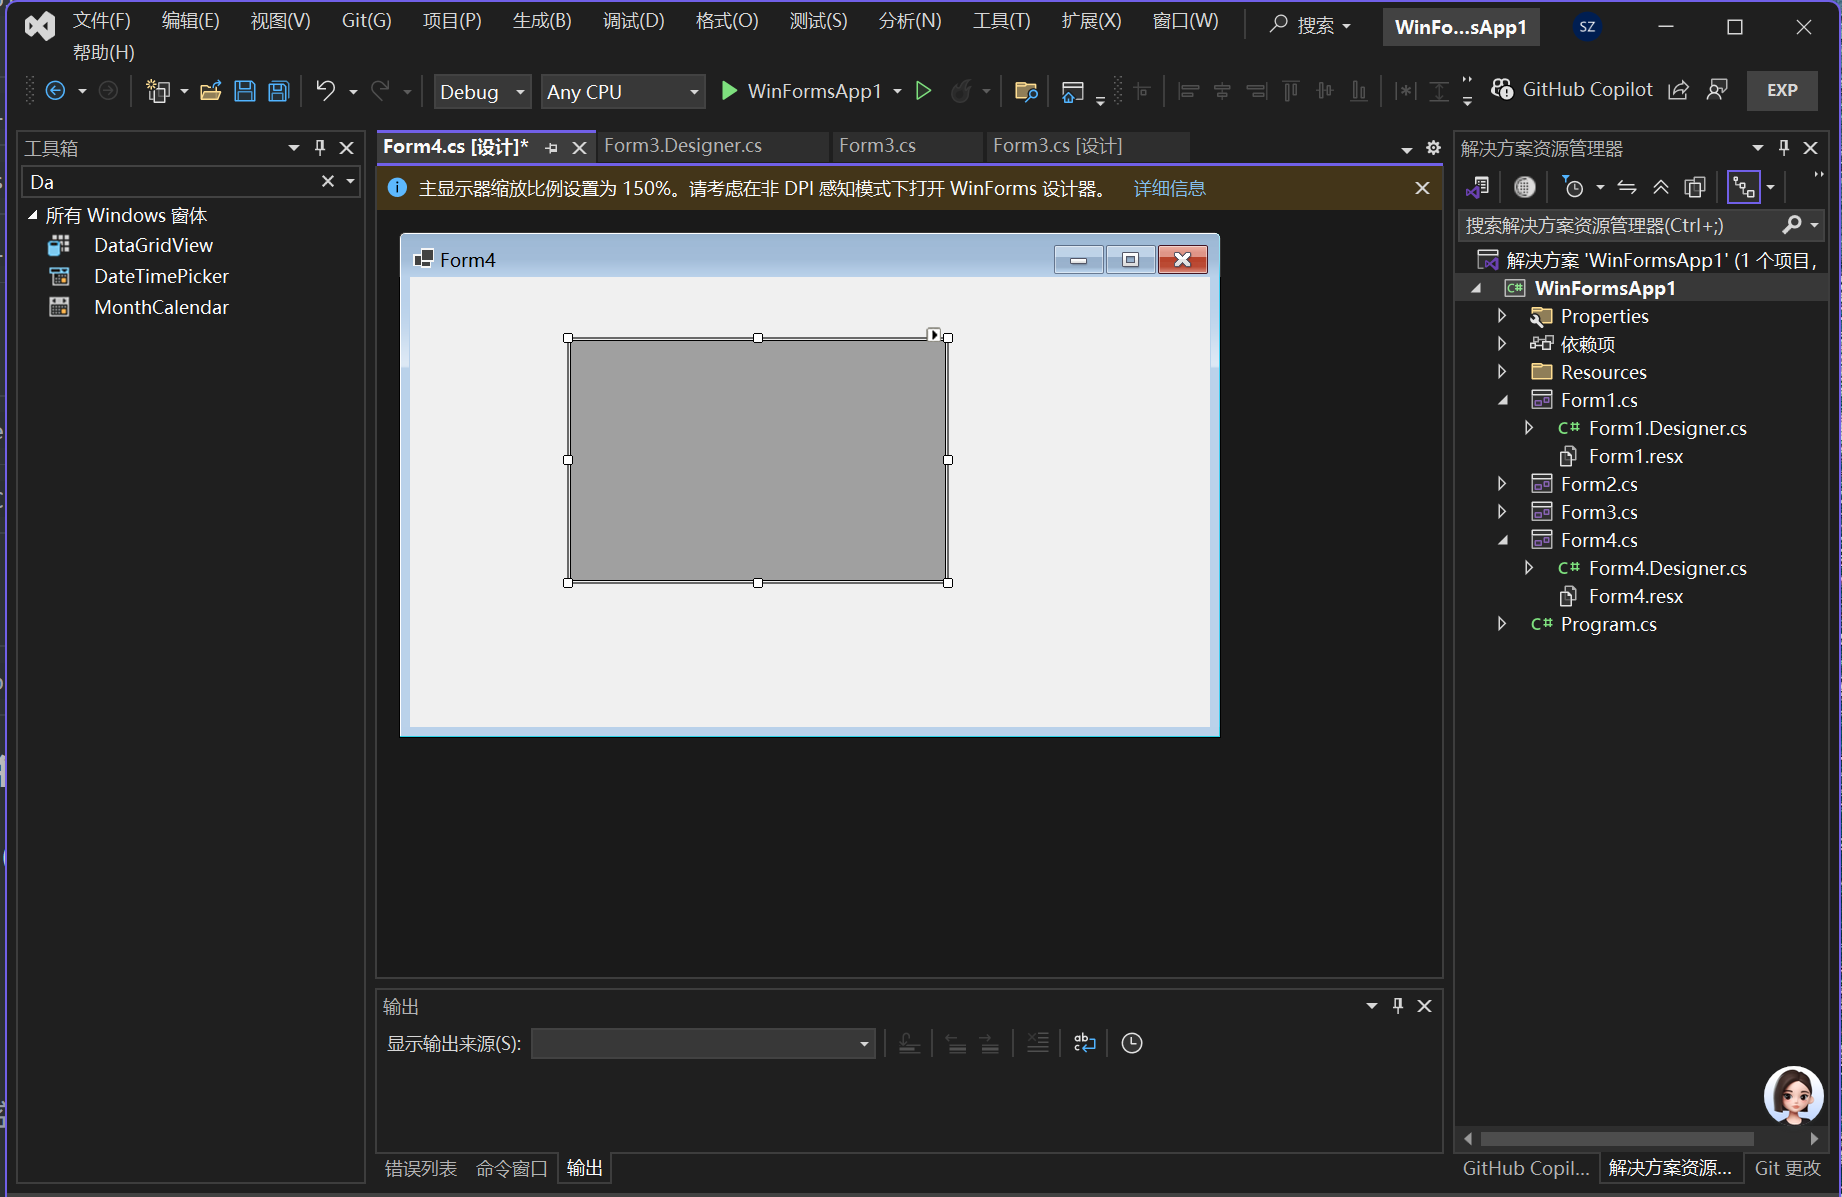Select the Align Lefts layout icon
1842x1197 pixels.
[1188, 91]
